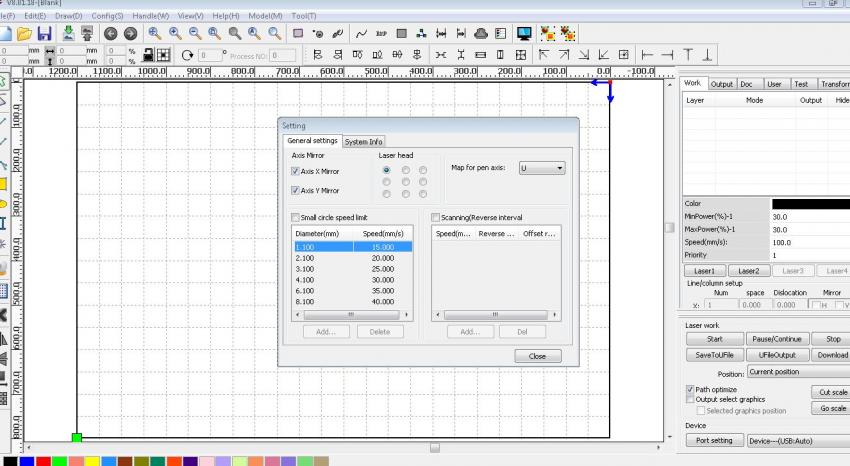Click the printer icon in toolbar
Viewport: 850px width, 466px height.
pos(480,33)
